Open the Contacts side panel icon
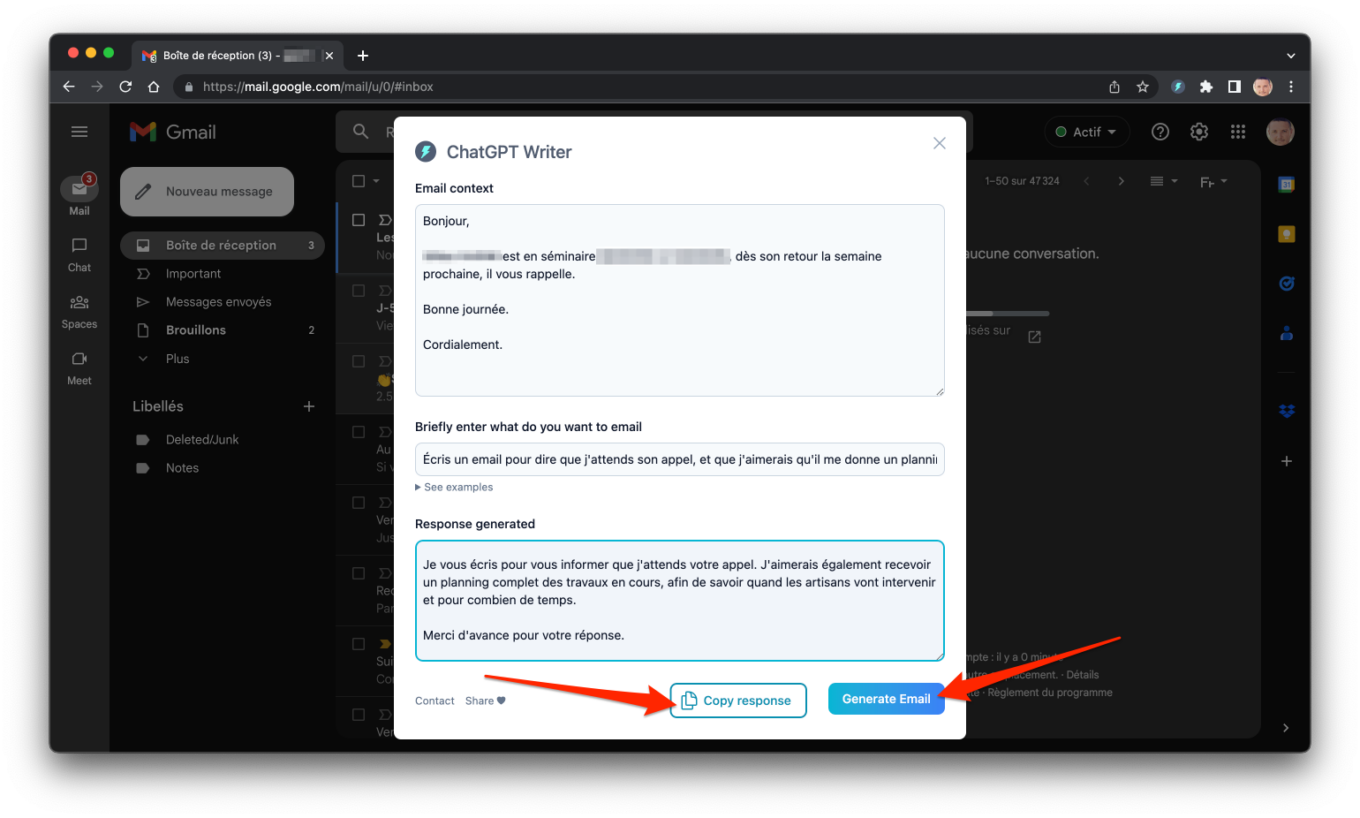Screen dimensions: 1360x818 [1287, 334]
